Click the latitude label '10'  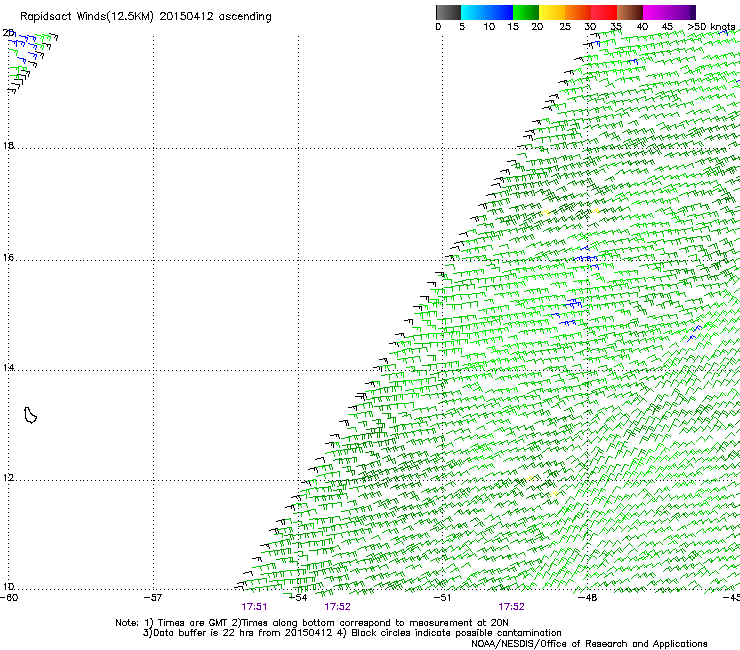click(8, 586)
